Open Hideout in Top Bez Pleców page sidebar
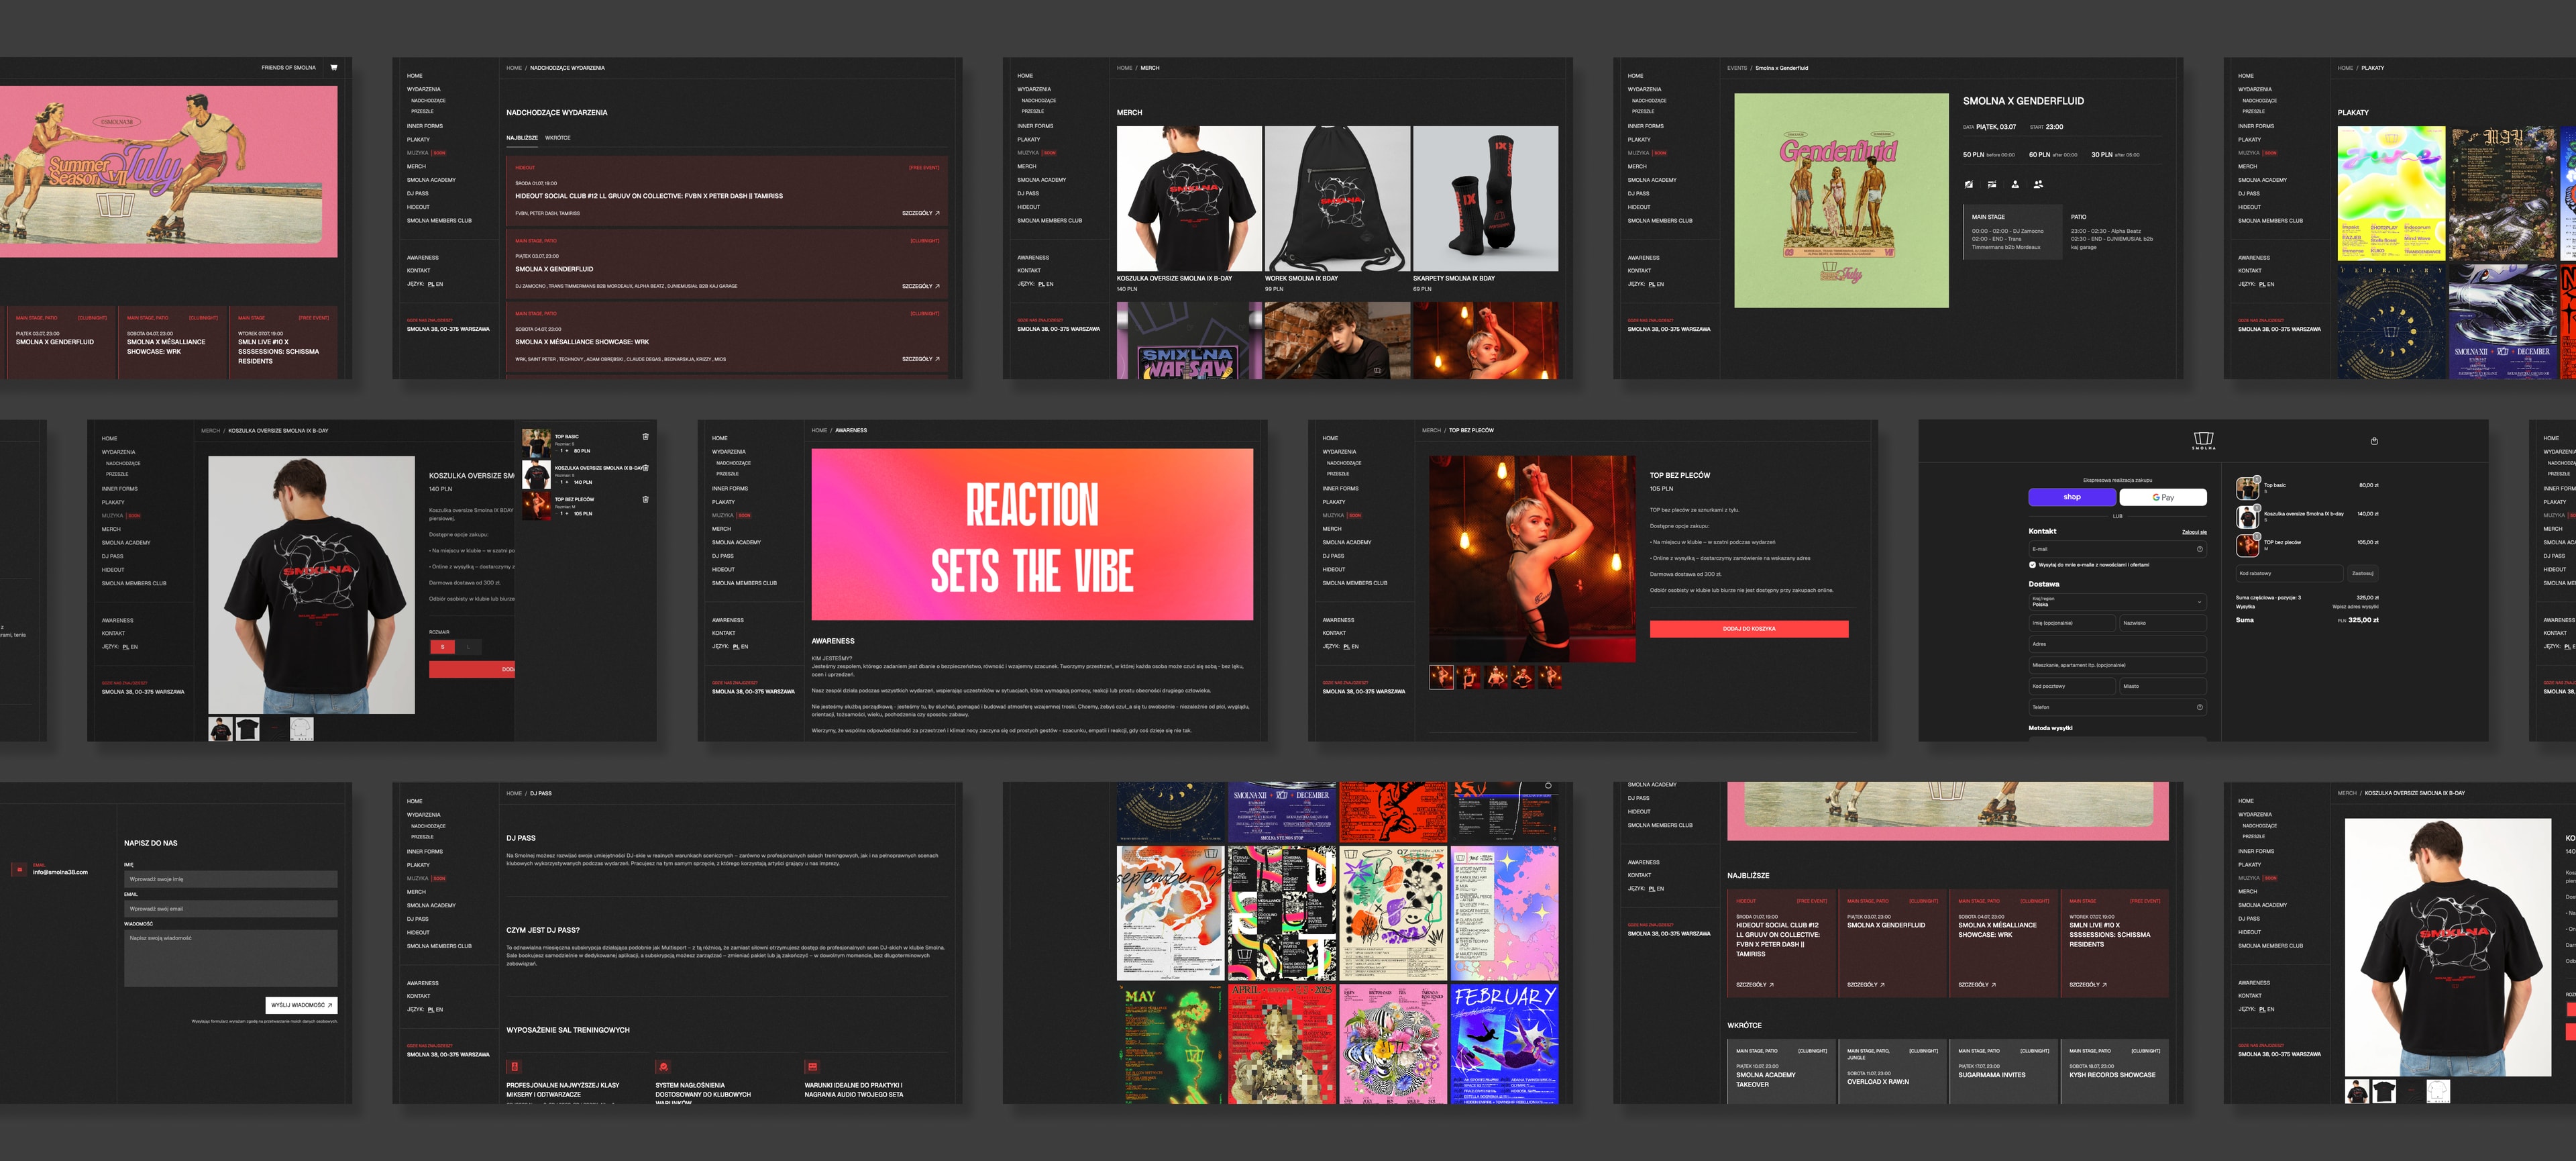This screenshot has width=2576, height=1161. (x=1334, y=570)
